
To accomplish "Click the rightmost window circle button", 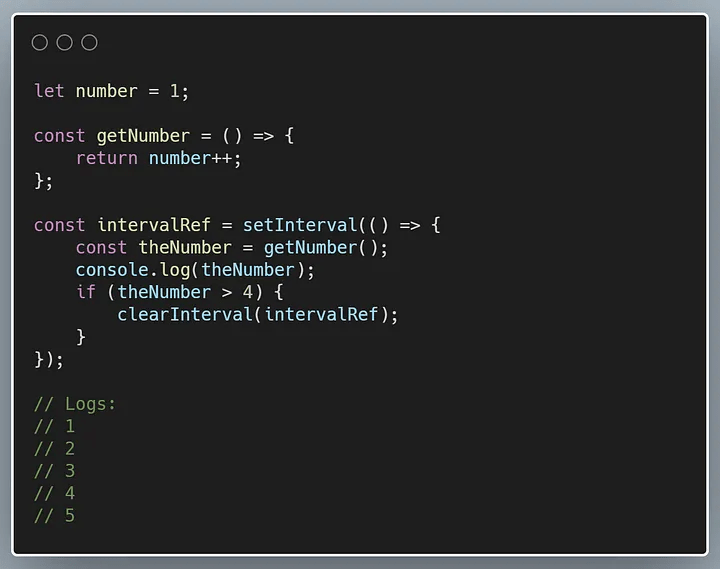I will pyautogui.click(x=90, y=43).
